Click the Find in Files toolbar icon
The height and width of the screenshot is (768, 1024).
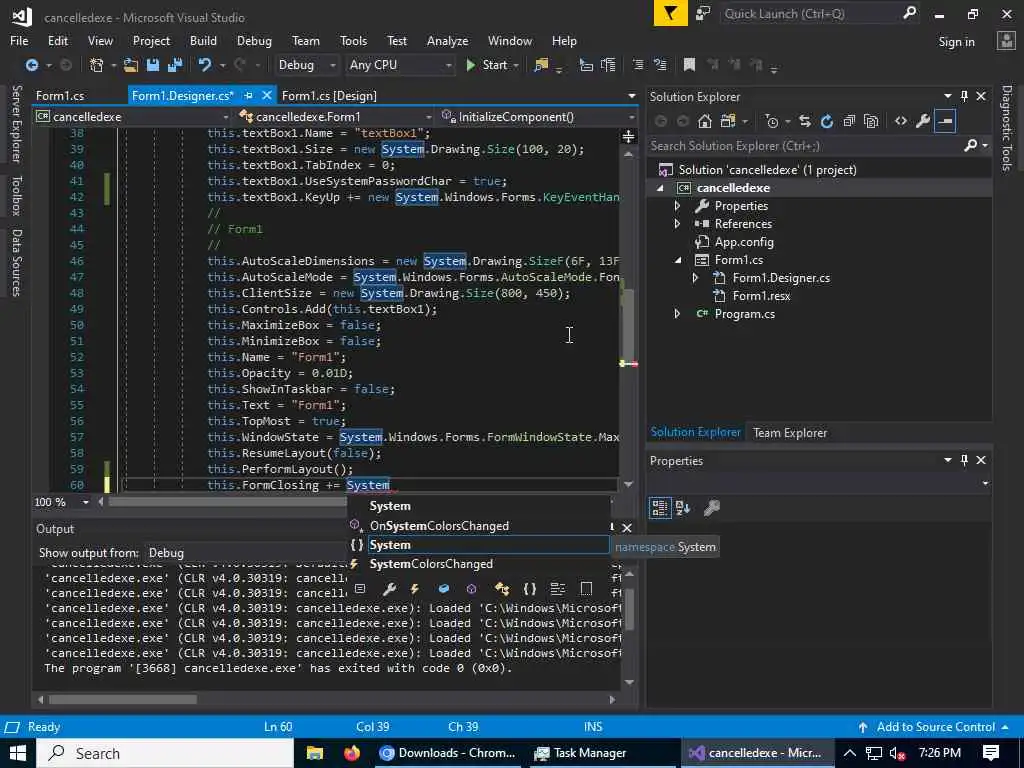tap(541, 65)
